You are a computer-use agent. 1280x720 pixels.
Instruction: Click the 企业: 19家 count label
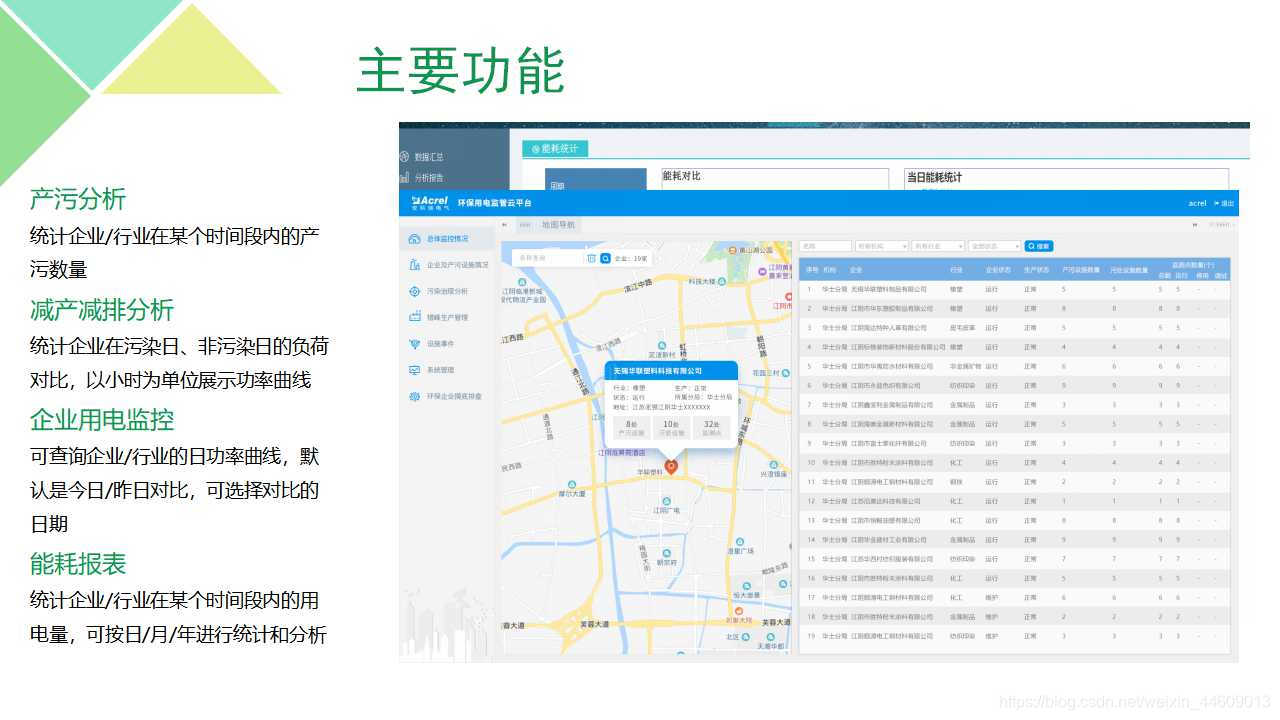631,258
